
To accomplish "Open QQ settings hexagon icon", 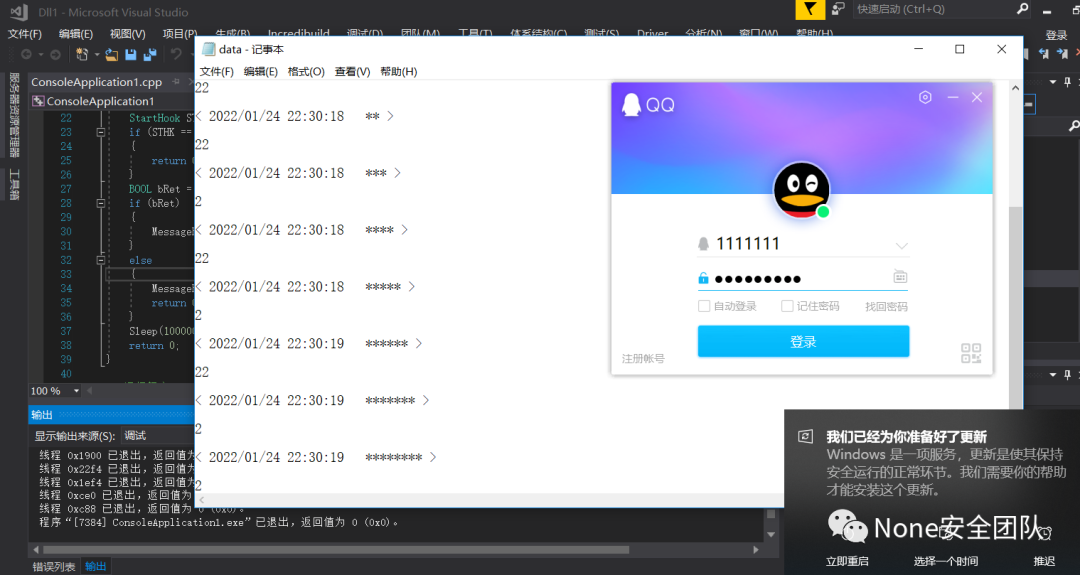I will pyautogui.click(x=925, y=97).
